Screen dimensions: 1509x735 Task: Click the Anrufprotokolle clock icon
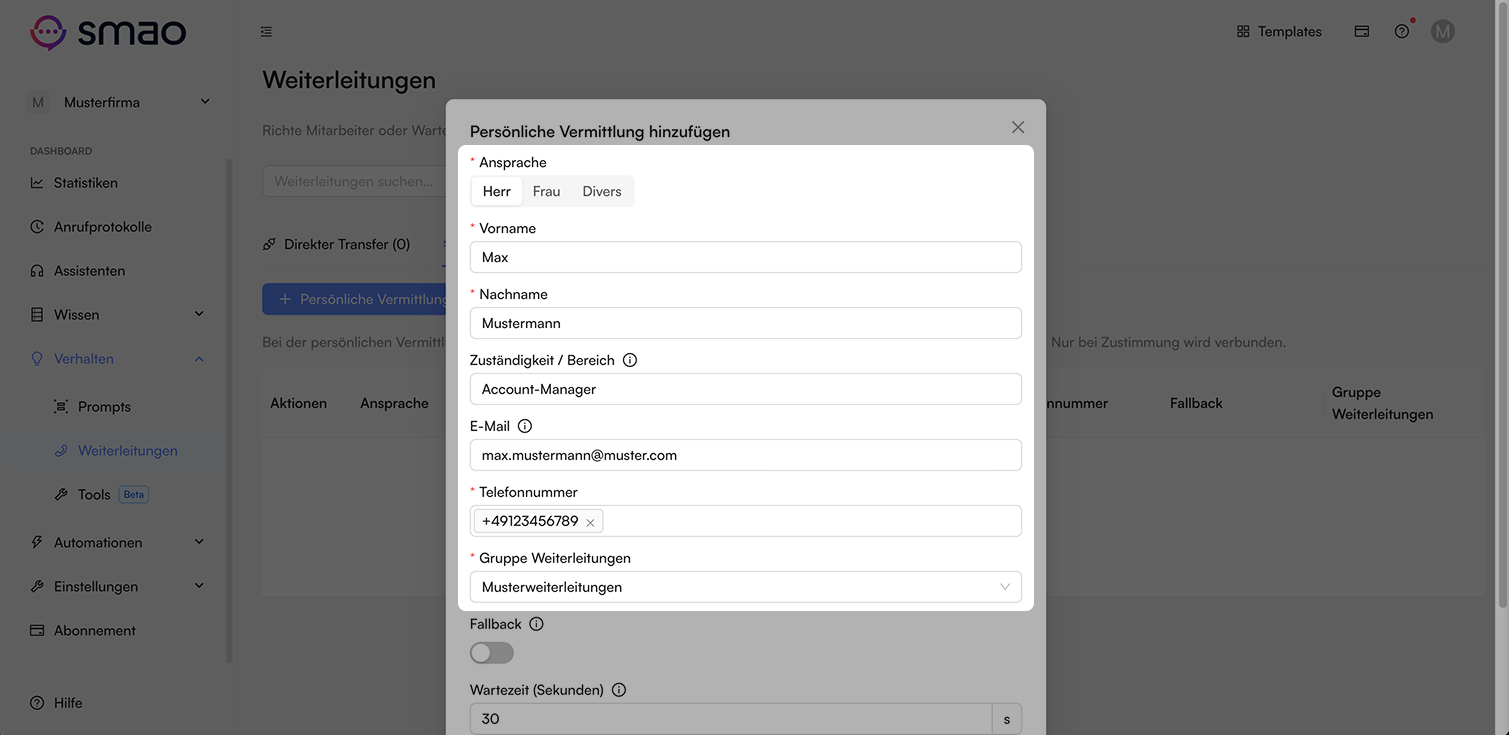pos(37,227)
